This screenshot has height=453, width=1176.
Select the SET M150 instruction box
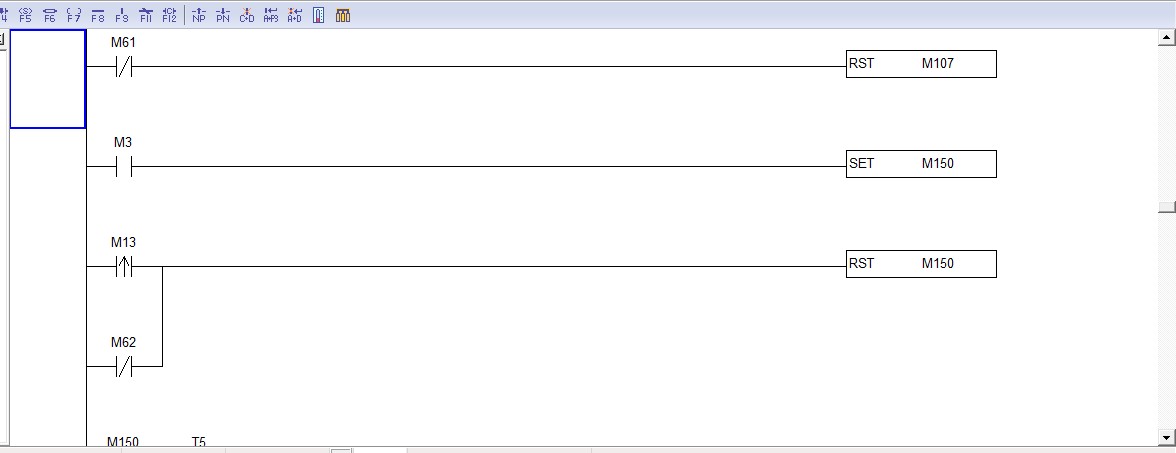[921, 164]
